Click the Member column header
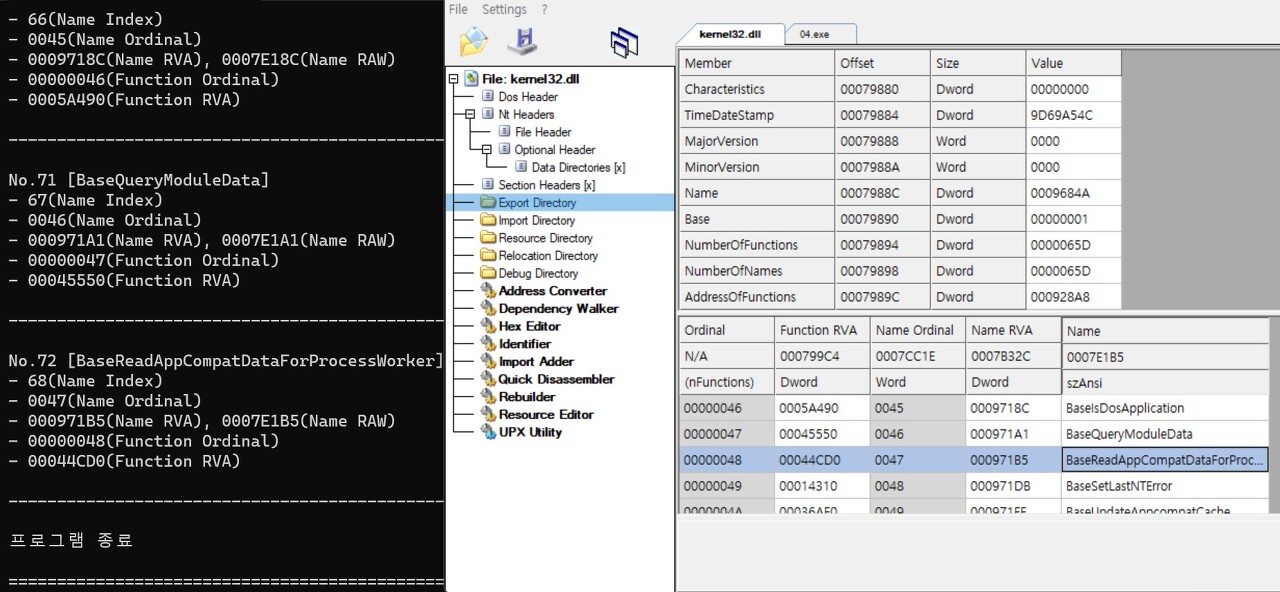The width and height of the screenshot is (1280, 592). 757,63
